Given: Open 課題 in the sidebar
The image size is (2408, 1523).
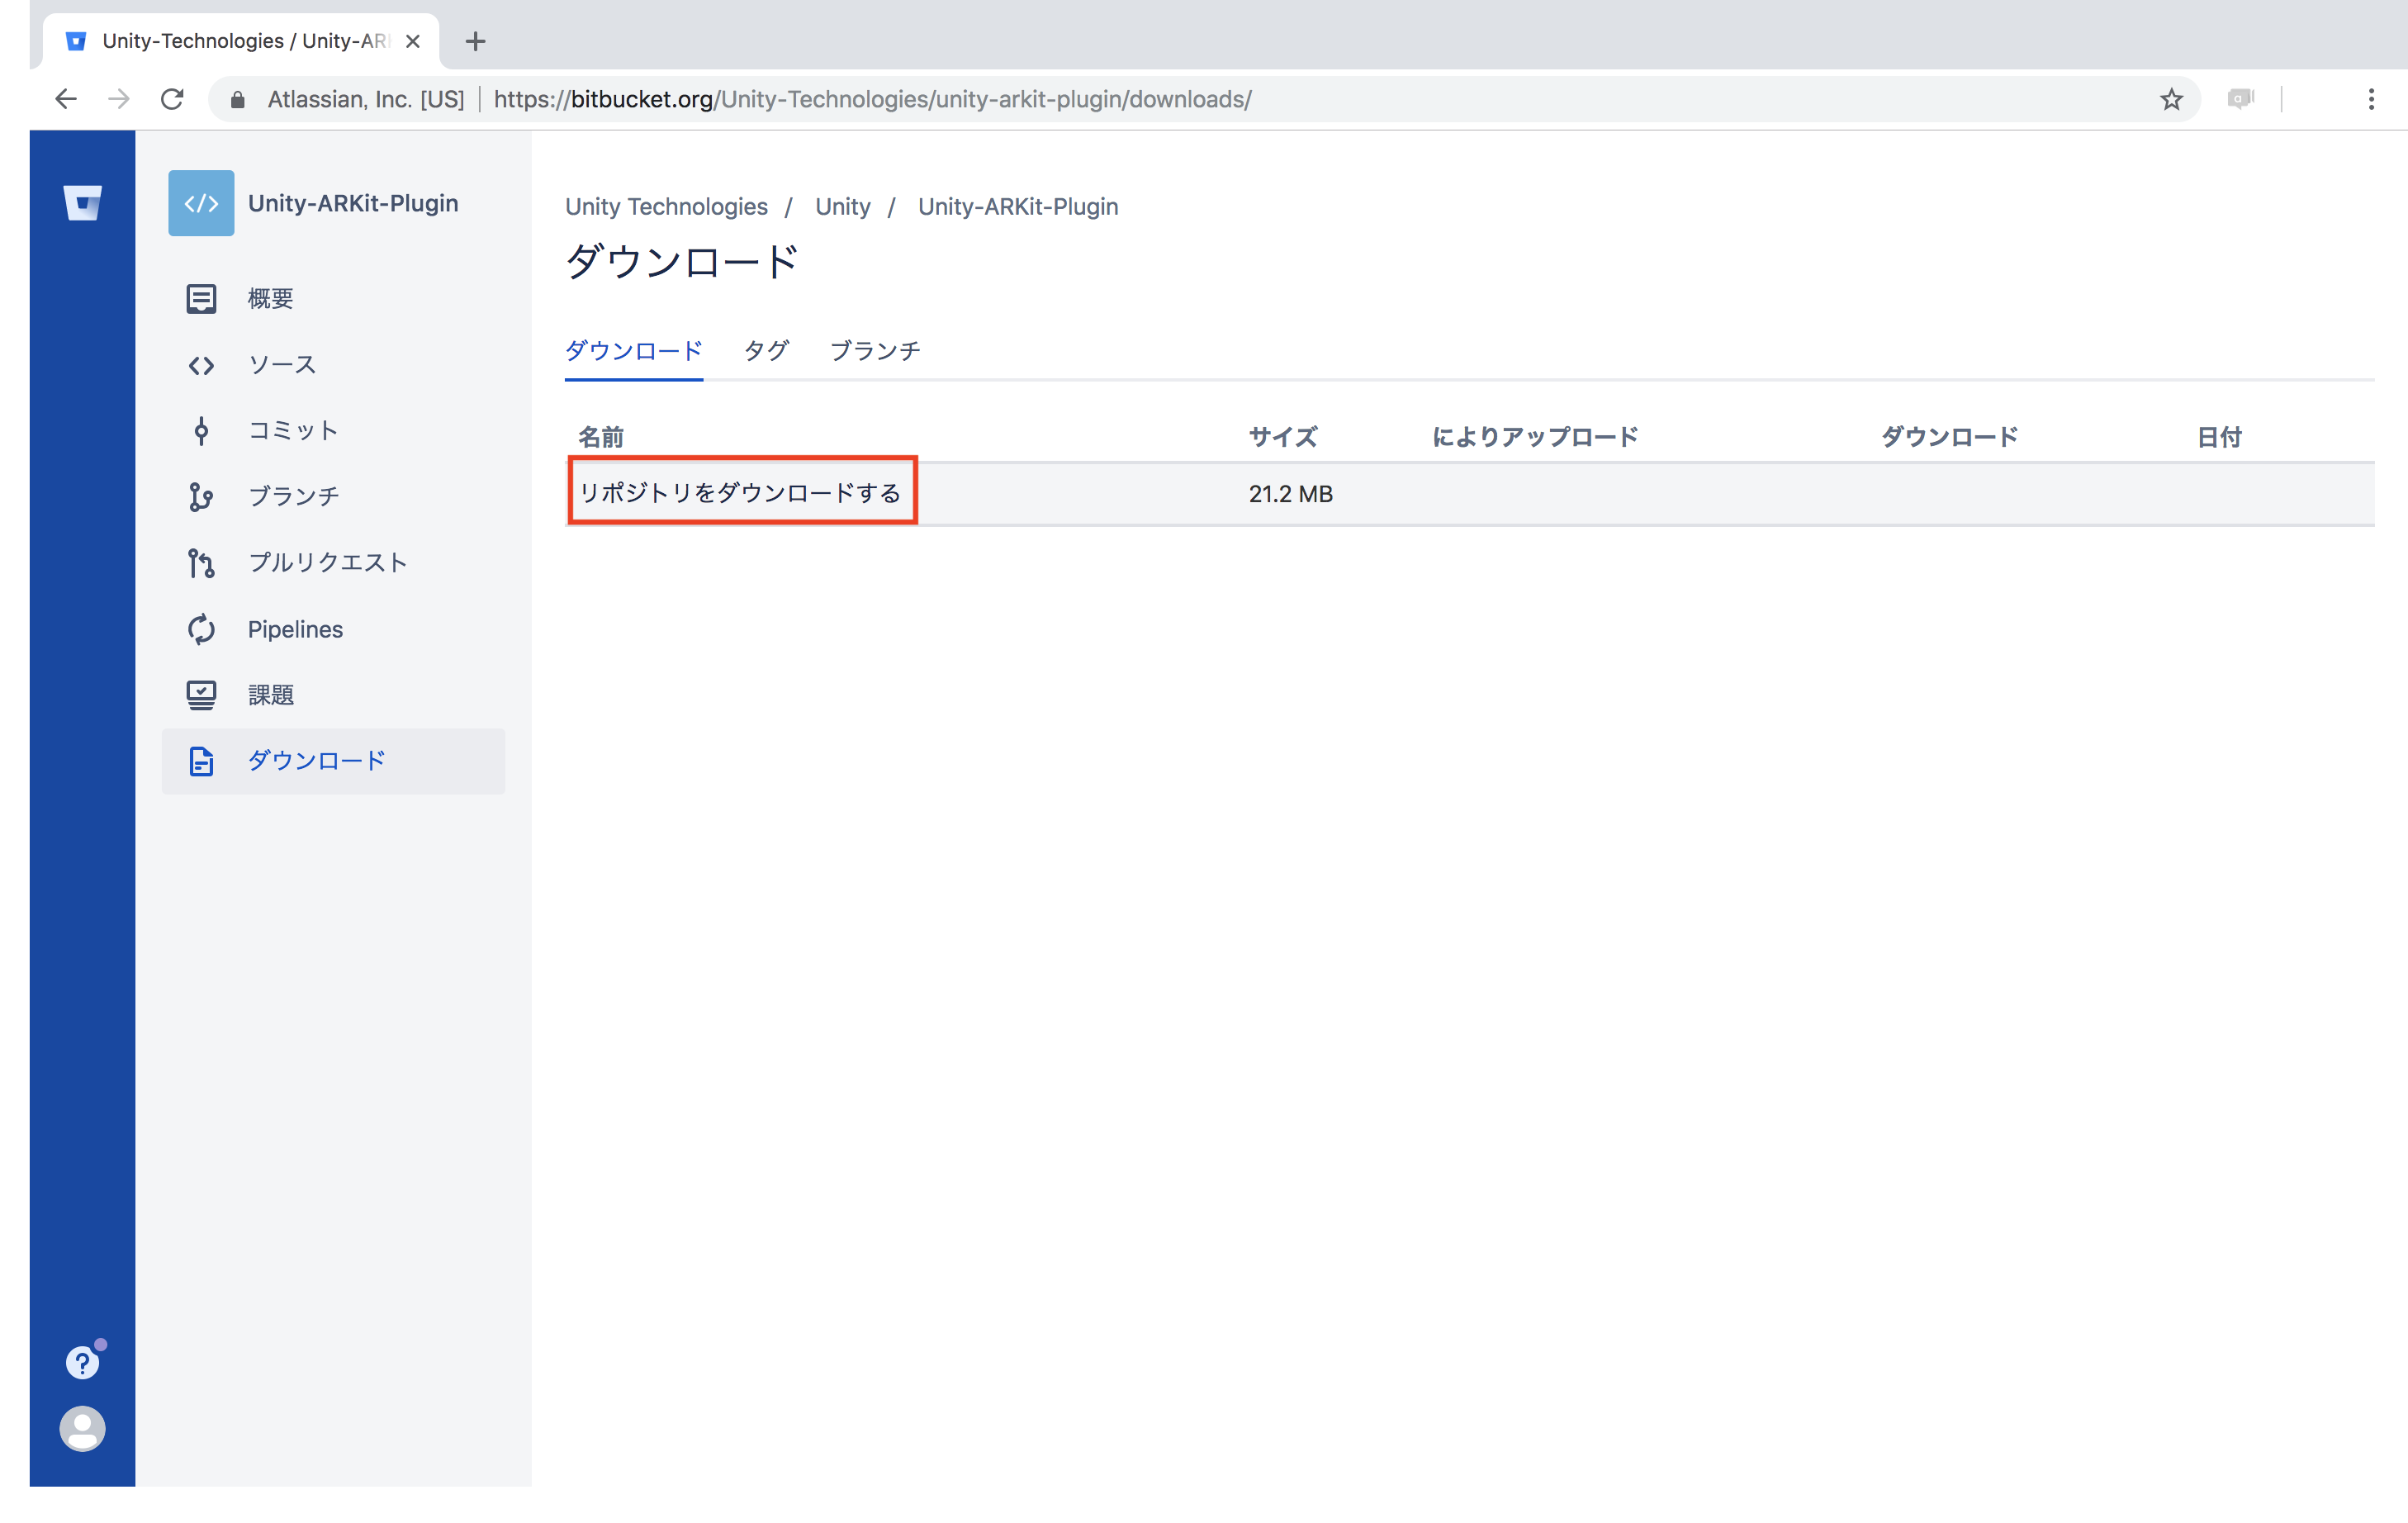Looking at the screenshot, I should [x=333, y=695].
